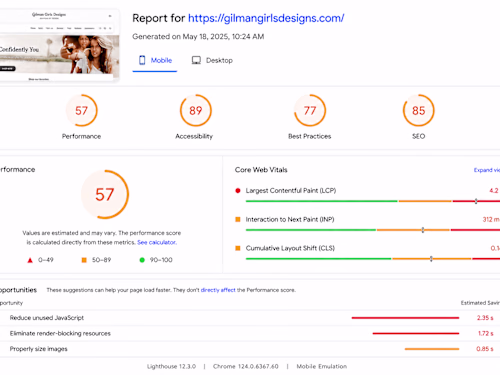Select the Accessibility score gauge 89
The width and height of the screenshot is (500, 375).
pyautogui.click(x=196, y=110)
